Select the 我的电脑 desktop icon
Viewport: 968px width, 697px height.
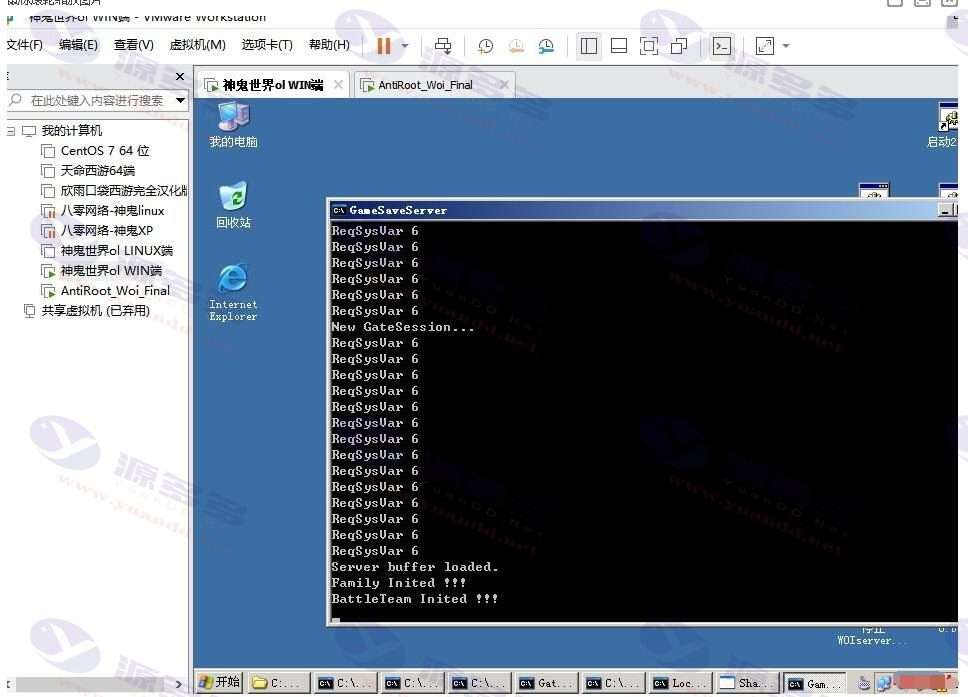pyautogui.click(x=233, y=125)
